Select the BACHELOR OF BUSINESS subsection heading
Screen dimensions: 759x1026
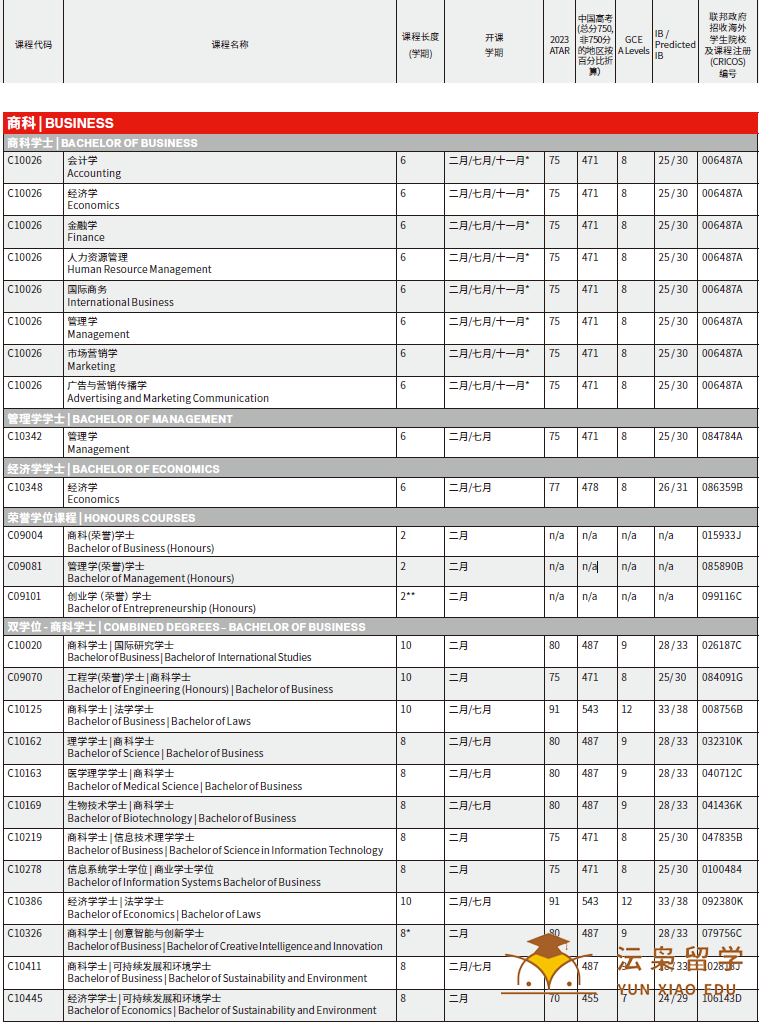(x=380, y=143)
